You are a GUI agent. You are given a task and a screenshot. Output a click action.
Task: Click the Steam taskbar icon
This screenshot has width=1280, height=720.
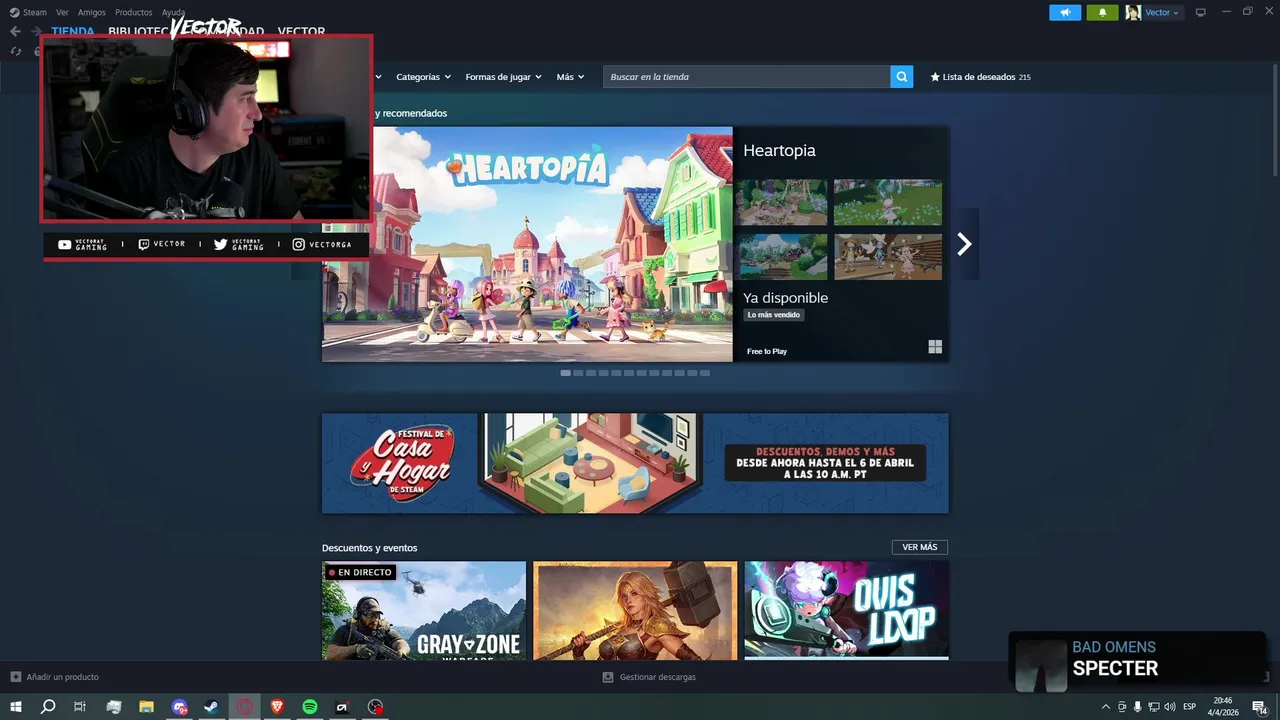point(212,707)
